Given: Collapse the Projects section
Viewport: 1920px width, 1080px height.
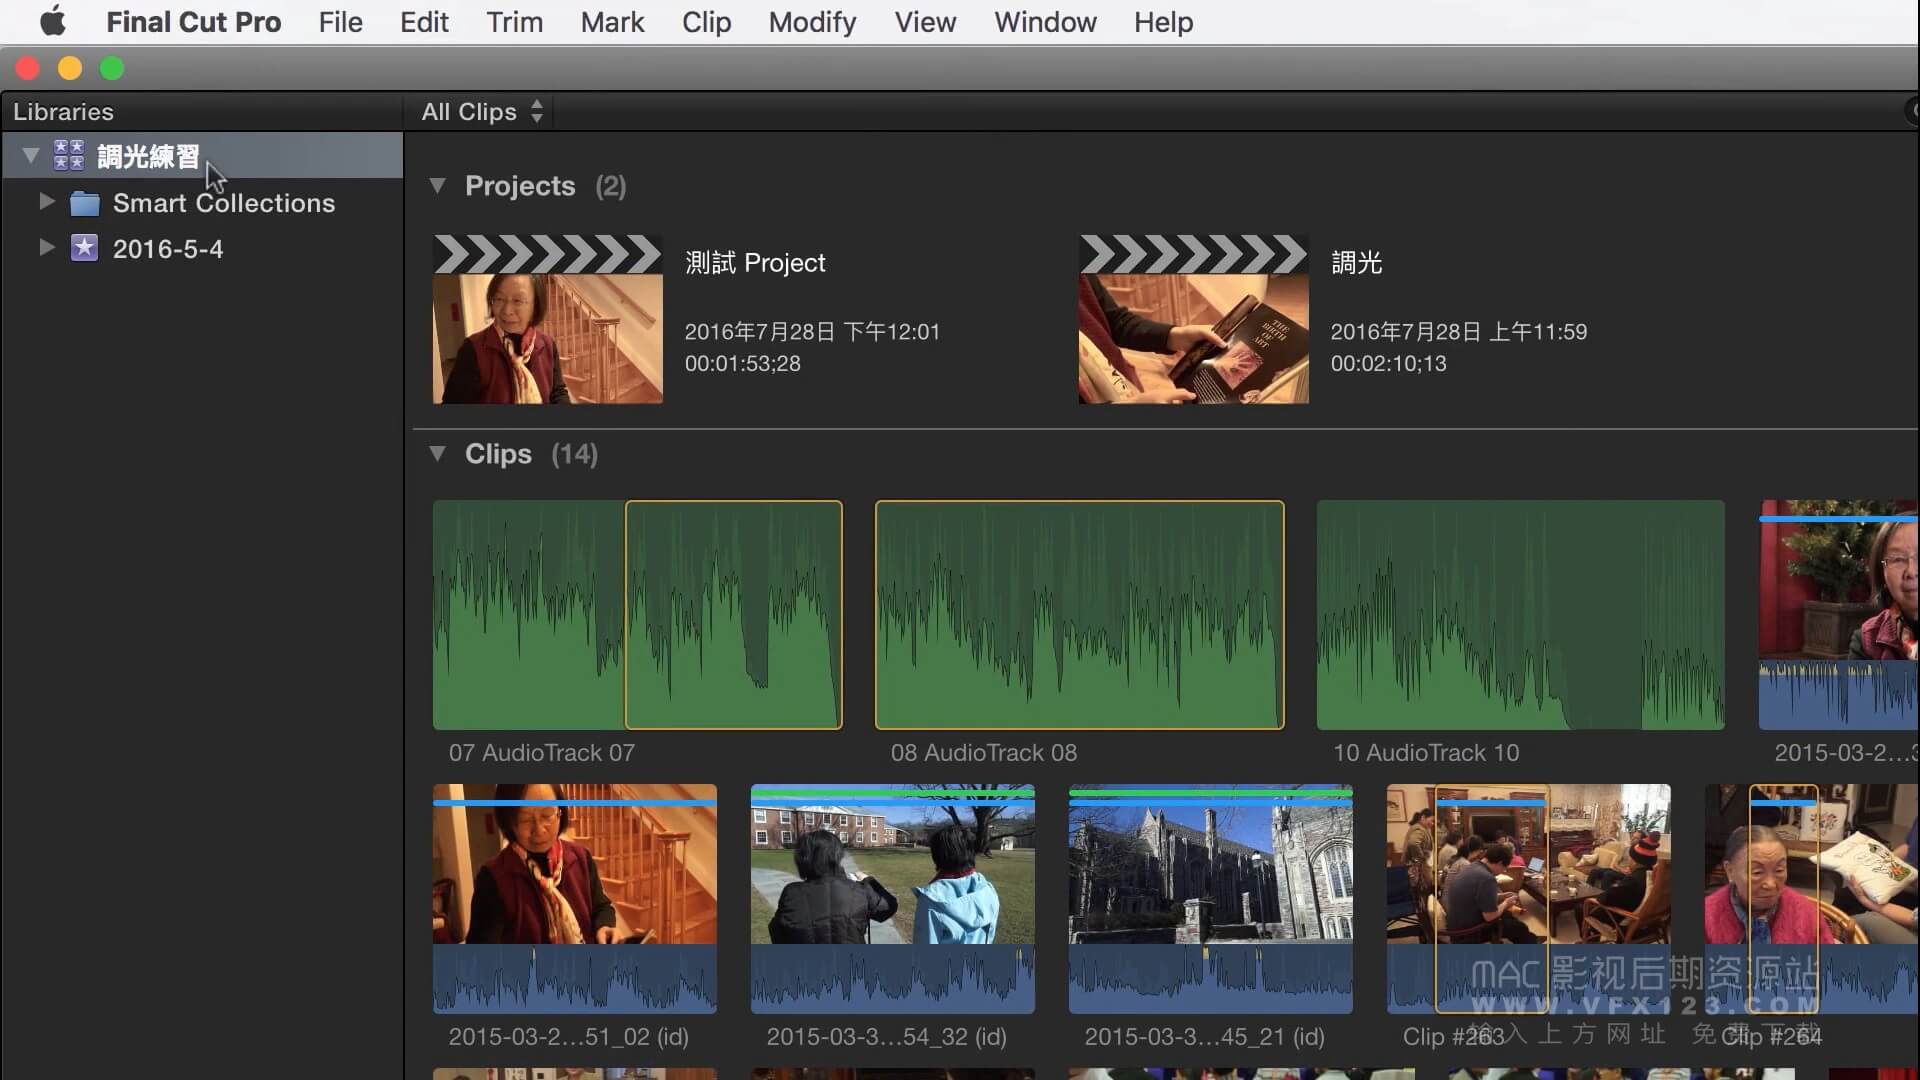Looking at the screenshot, I should (437, 185).
